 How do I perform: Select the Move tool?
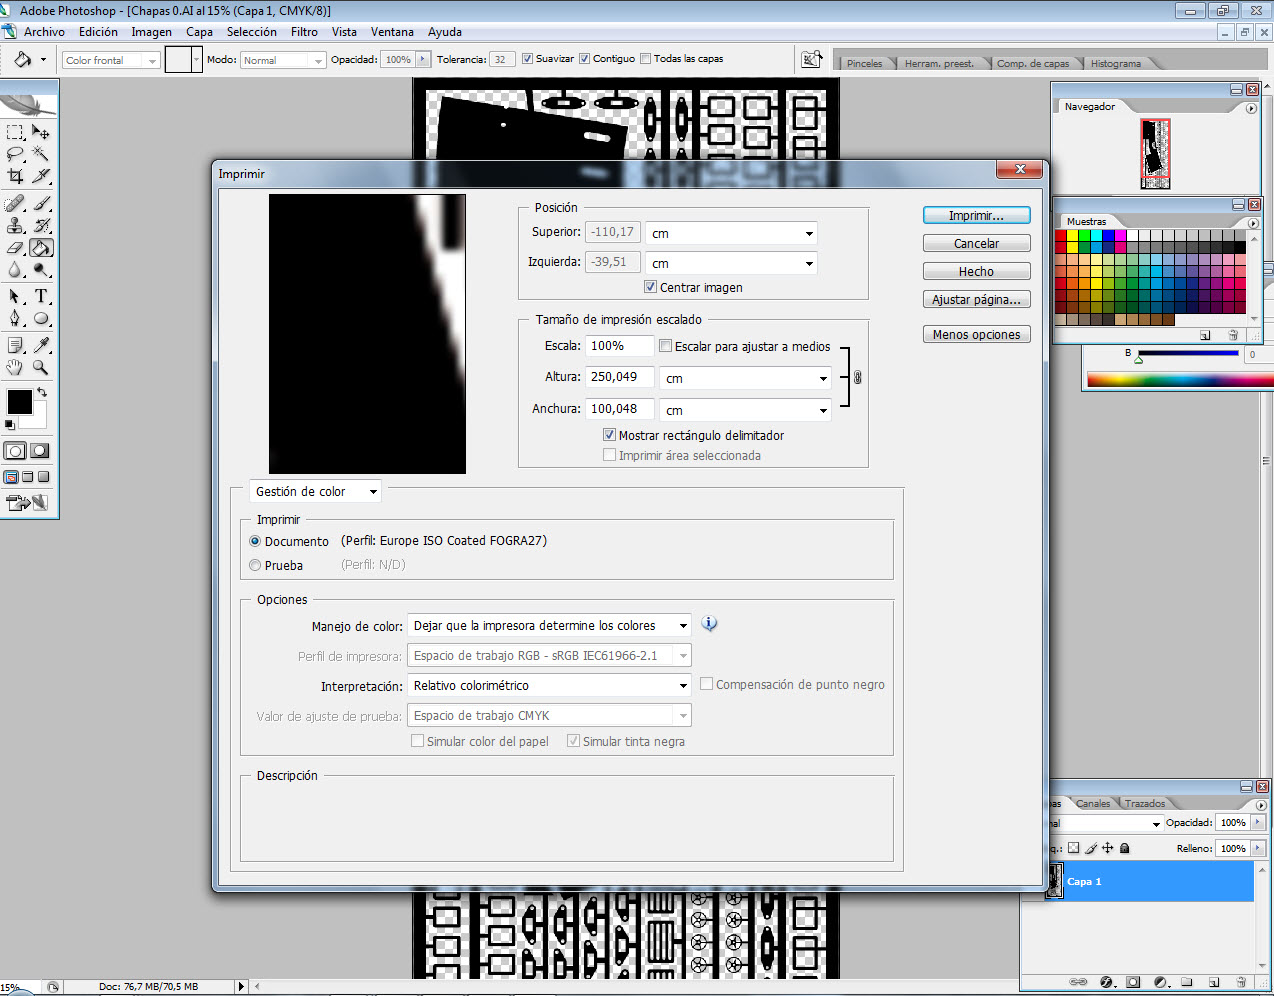[41, 131]
